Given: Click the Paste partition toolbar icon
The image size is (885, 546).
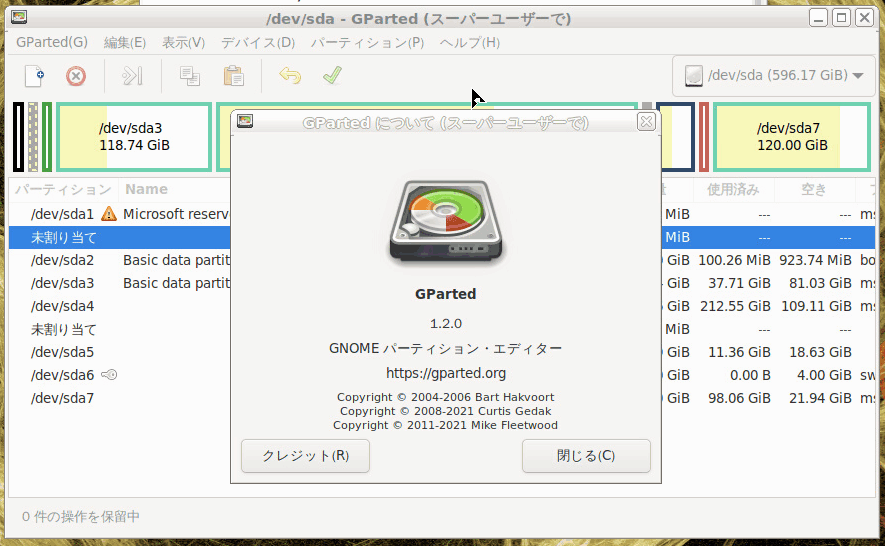Looking at the screenshot, I should 233,76.
